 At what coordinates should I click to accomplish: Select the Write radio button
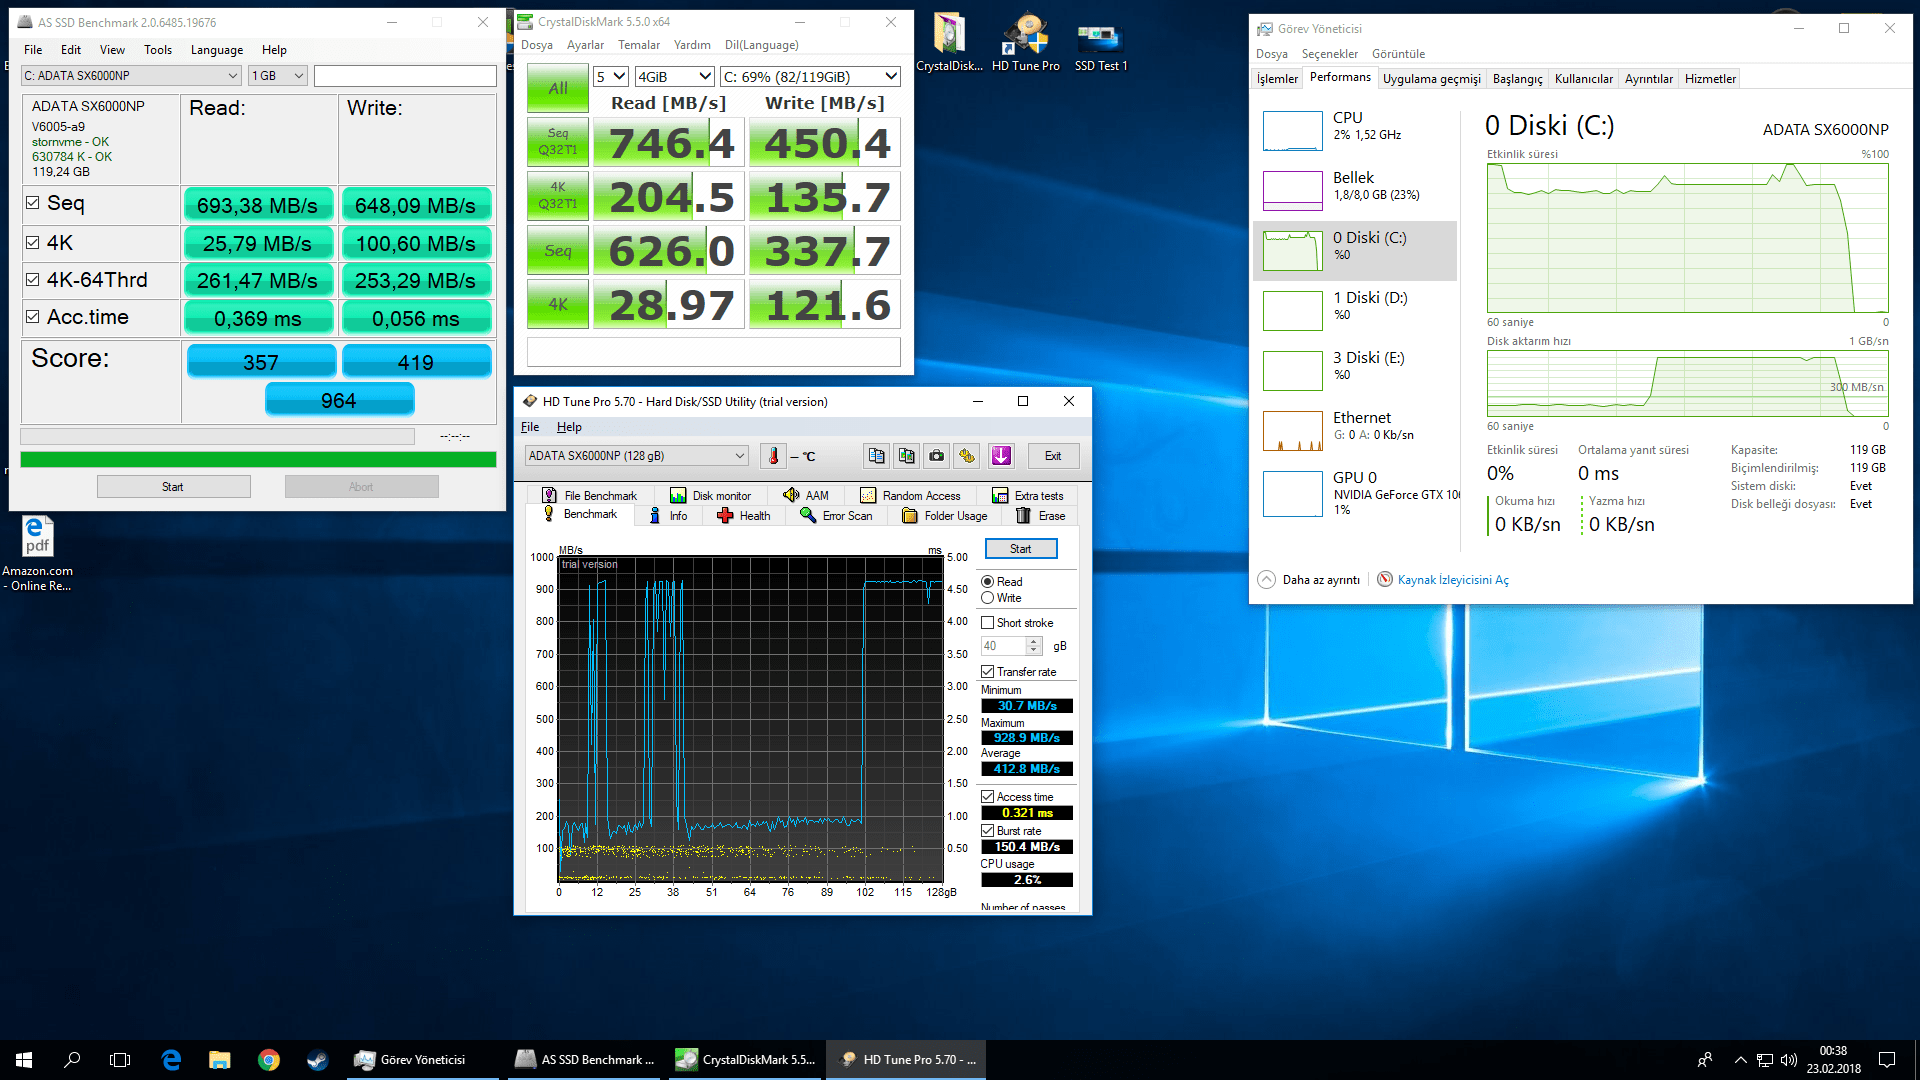pyautogui.click(x=988, y=598)
